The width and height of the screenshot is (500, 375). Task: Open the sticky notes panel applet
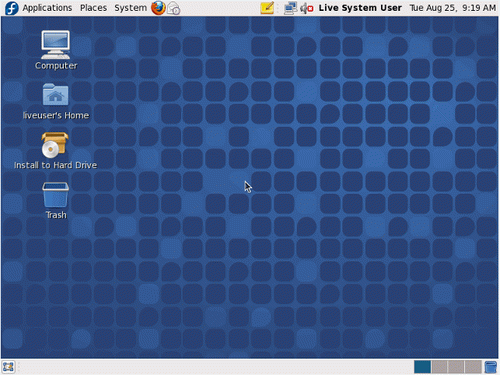[x=267, y=8]
